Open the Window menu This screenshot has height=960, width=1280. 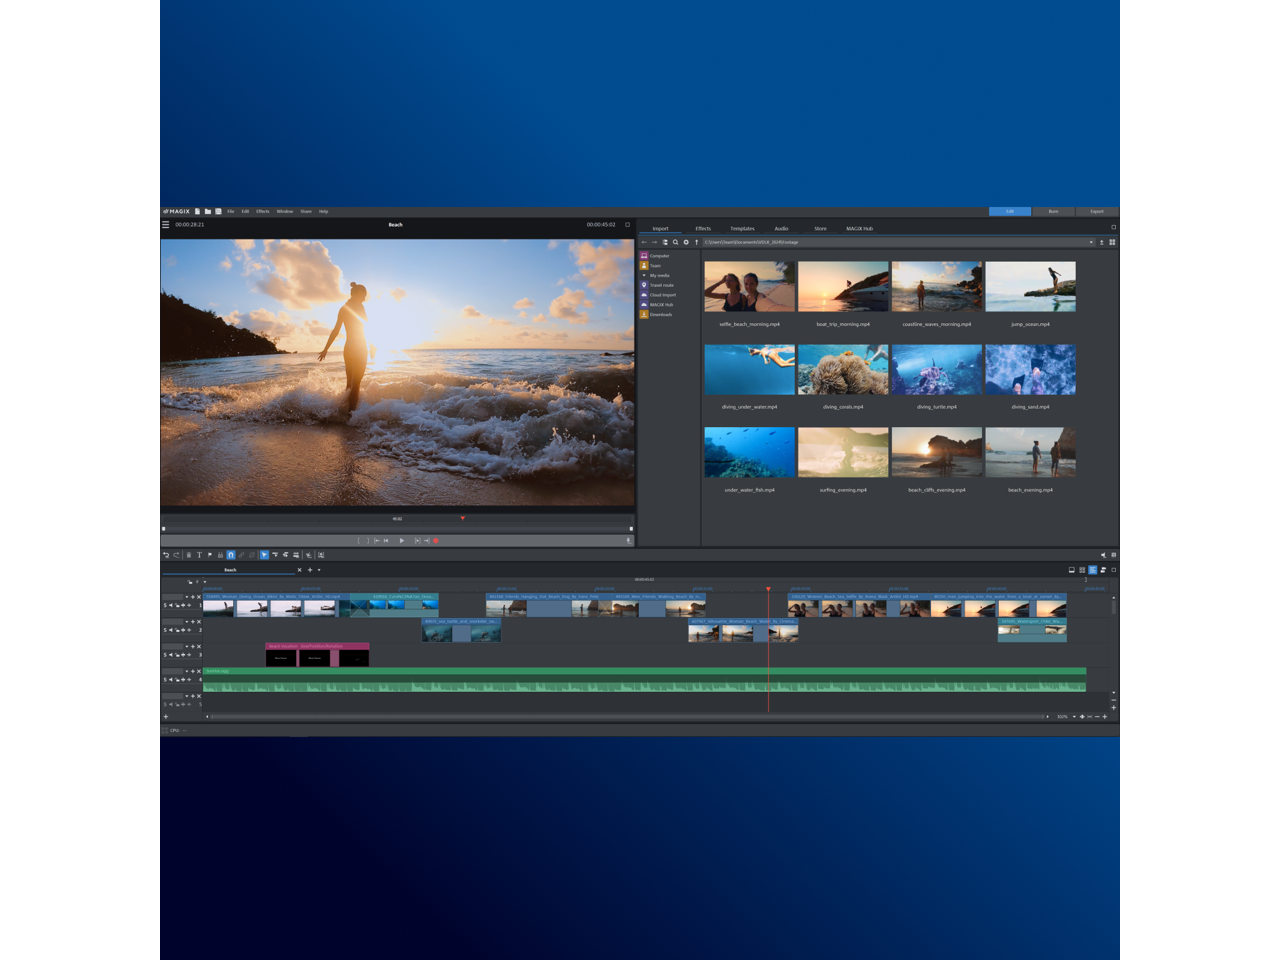coord(285,212)
